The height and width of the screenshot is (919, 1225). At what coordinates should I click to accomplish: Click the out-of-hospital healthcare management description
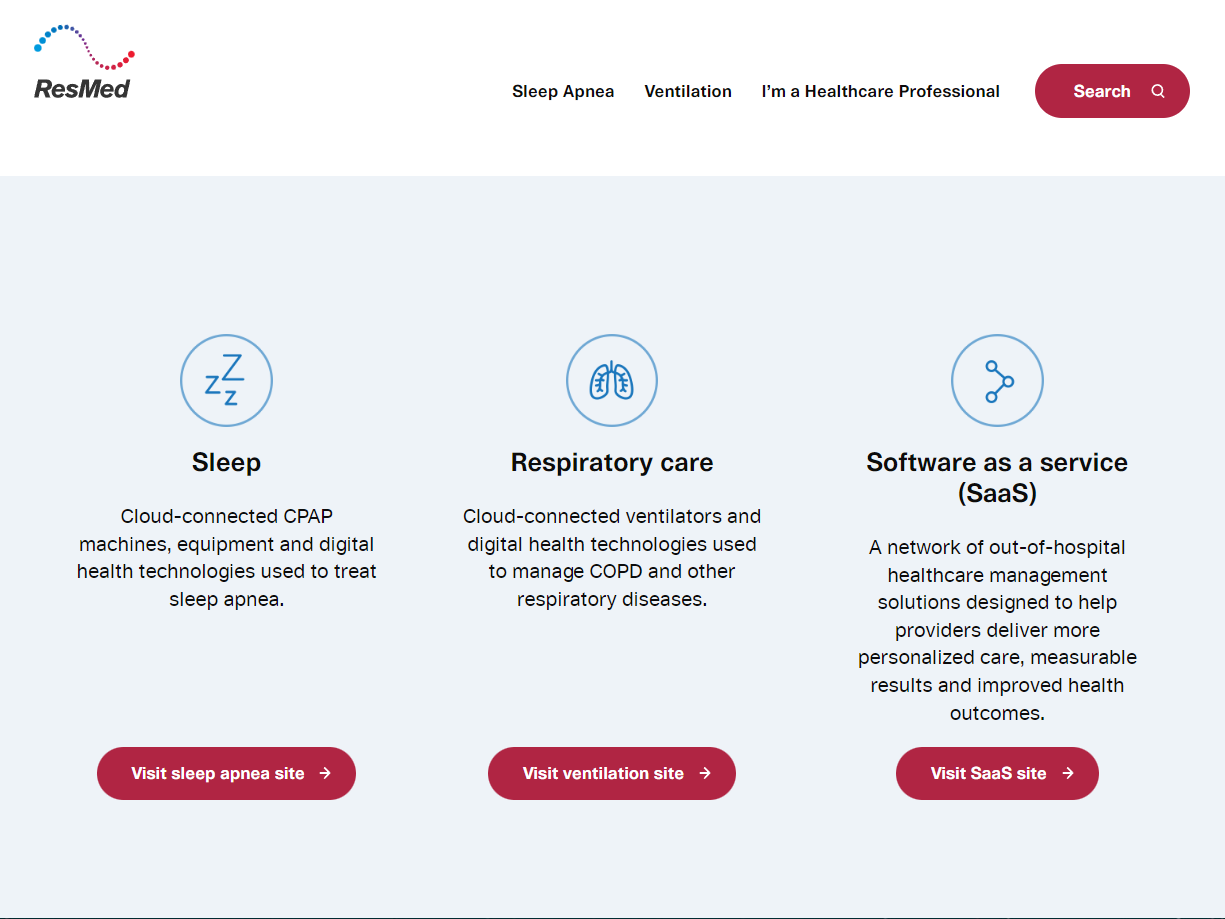[997, 630]
